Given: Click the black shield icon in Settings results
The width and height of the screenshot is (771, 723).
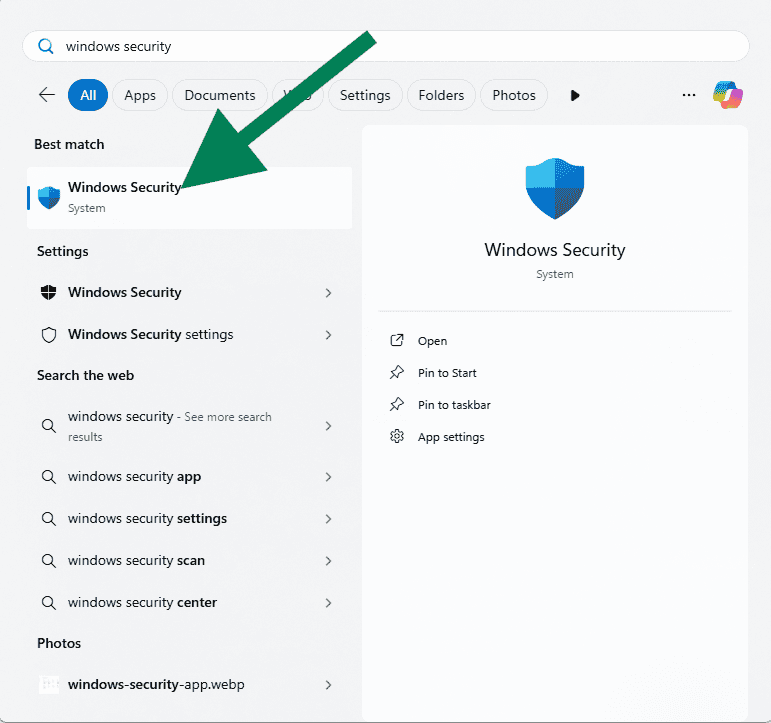Looking at the screenshot, I should (48, 292).
